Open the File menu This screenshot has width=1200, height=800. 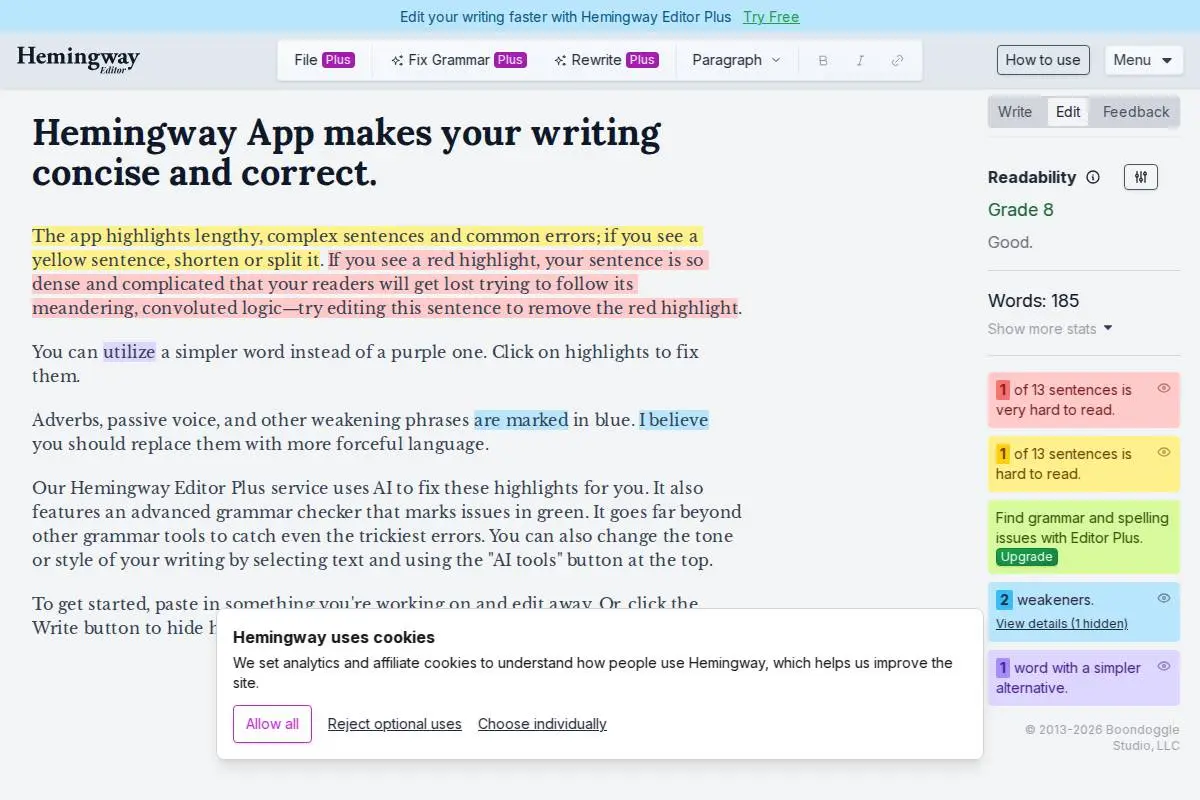[x=323, y=60]
